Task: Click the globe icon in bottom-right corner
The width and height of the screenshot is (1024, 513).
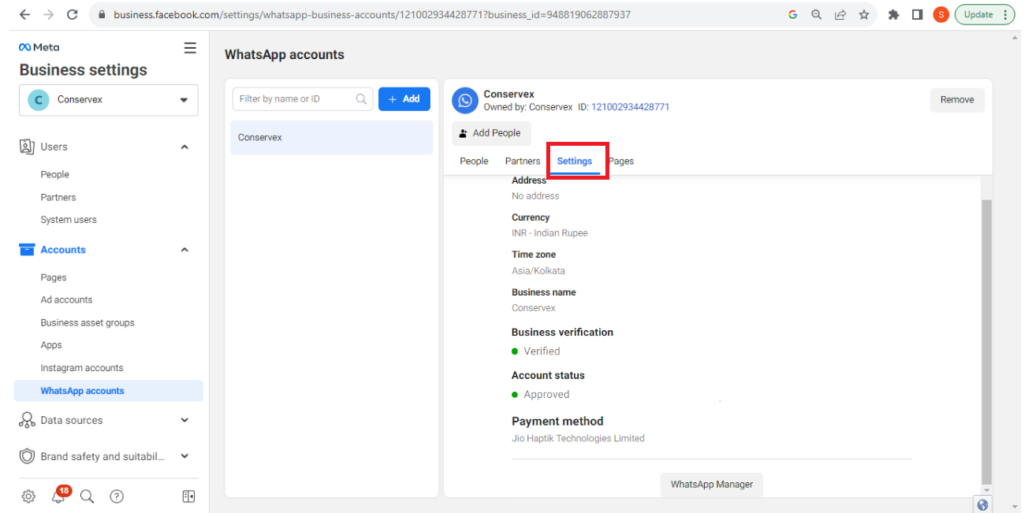Action: (982, 505)
